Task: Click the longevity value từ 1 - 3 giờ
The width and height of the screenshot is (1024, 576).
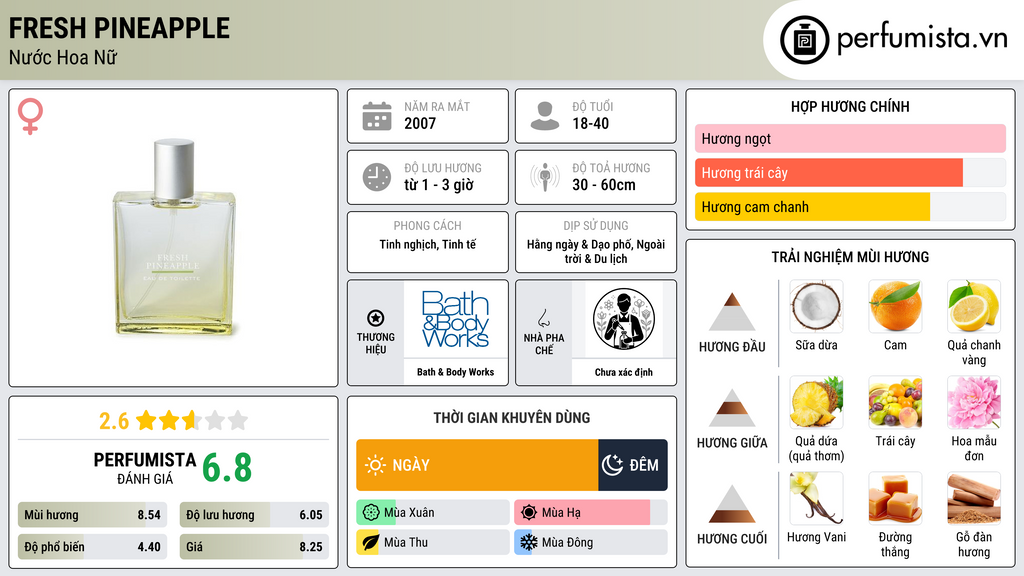Action: [x=439, y=185]
